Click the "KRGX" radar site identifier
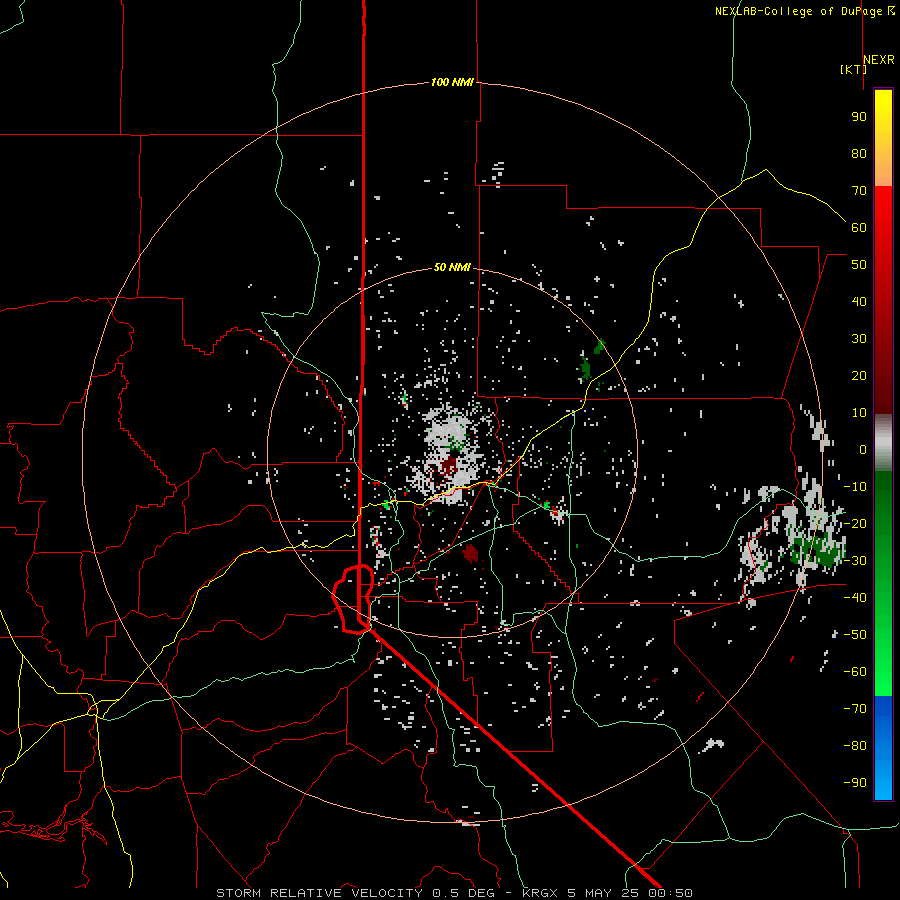The image size is (900, 900). [x=542, y=893]
